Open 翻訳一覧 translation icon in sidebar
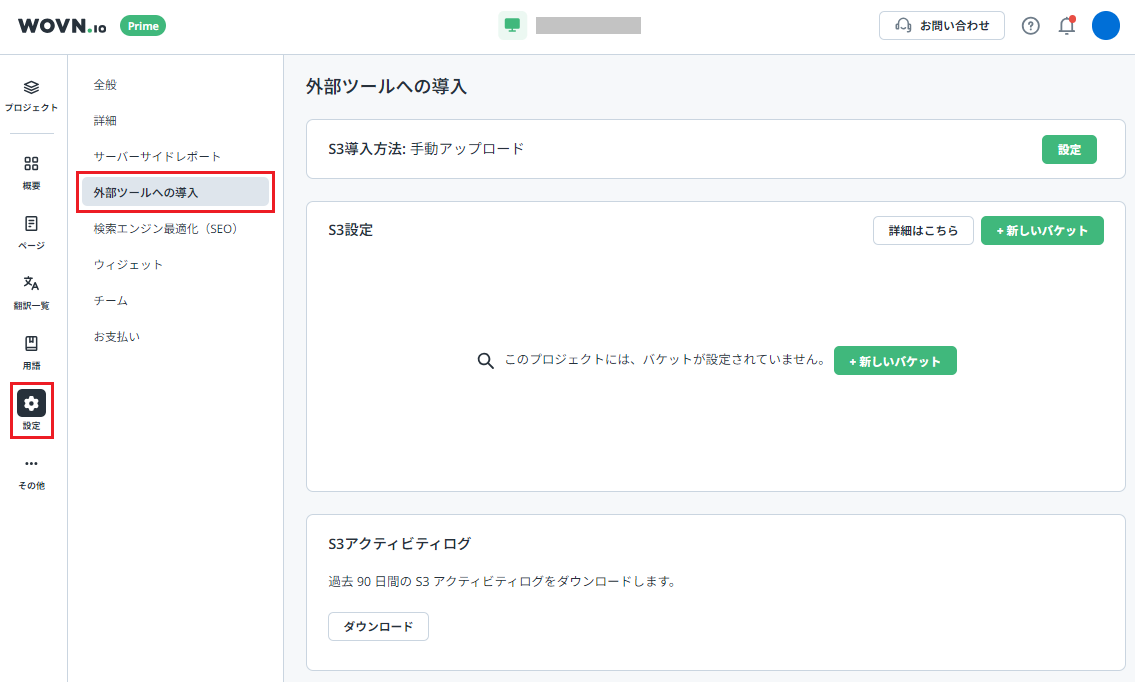 click(31, 284)
